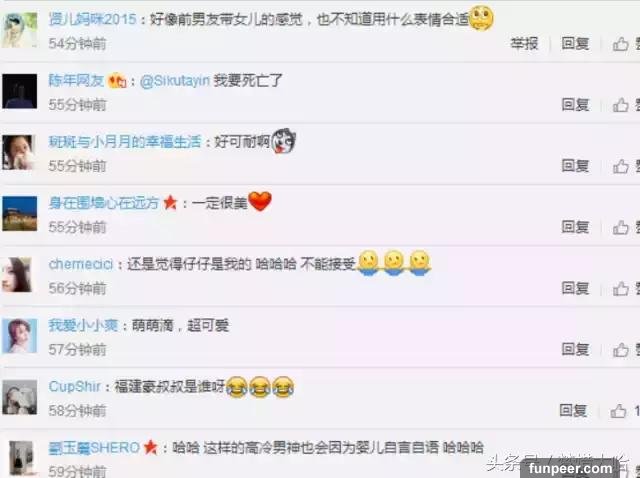Image resolution: width=640 pixels, height=478 pixels.
Task: Like CupShir's comment
Action: pos(618,411)
